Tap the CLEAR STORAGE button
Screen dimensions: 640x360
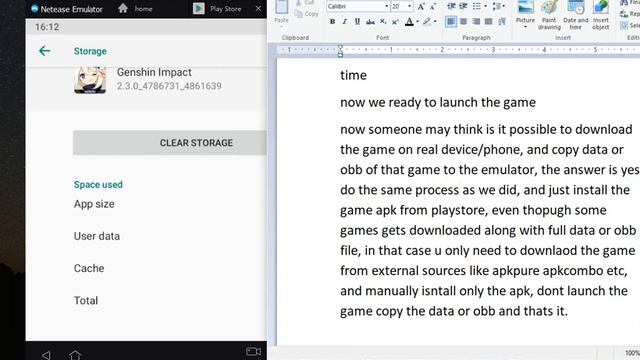170,143
